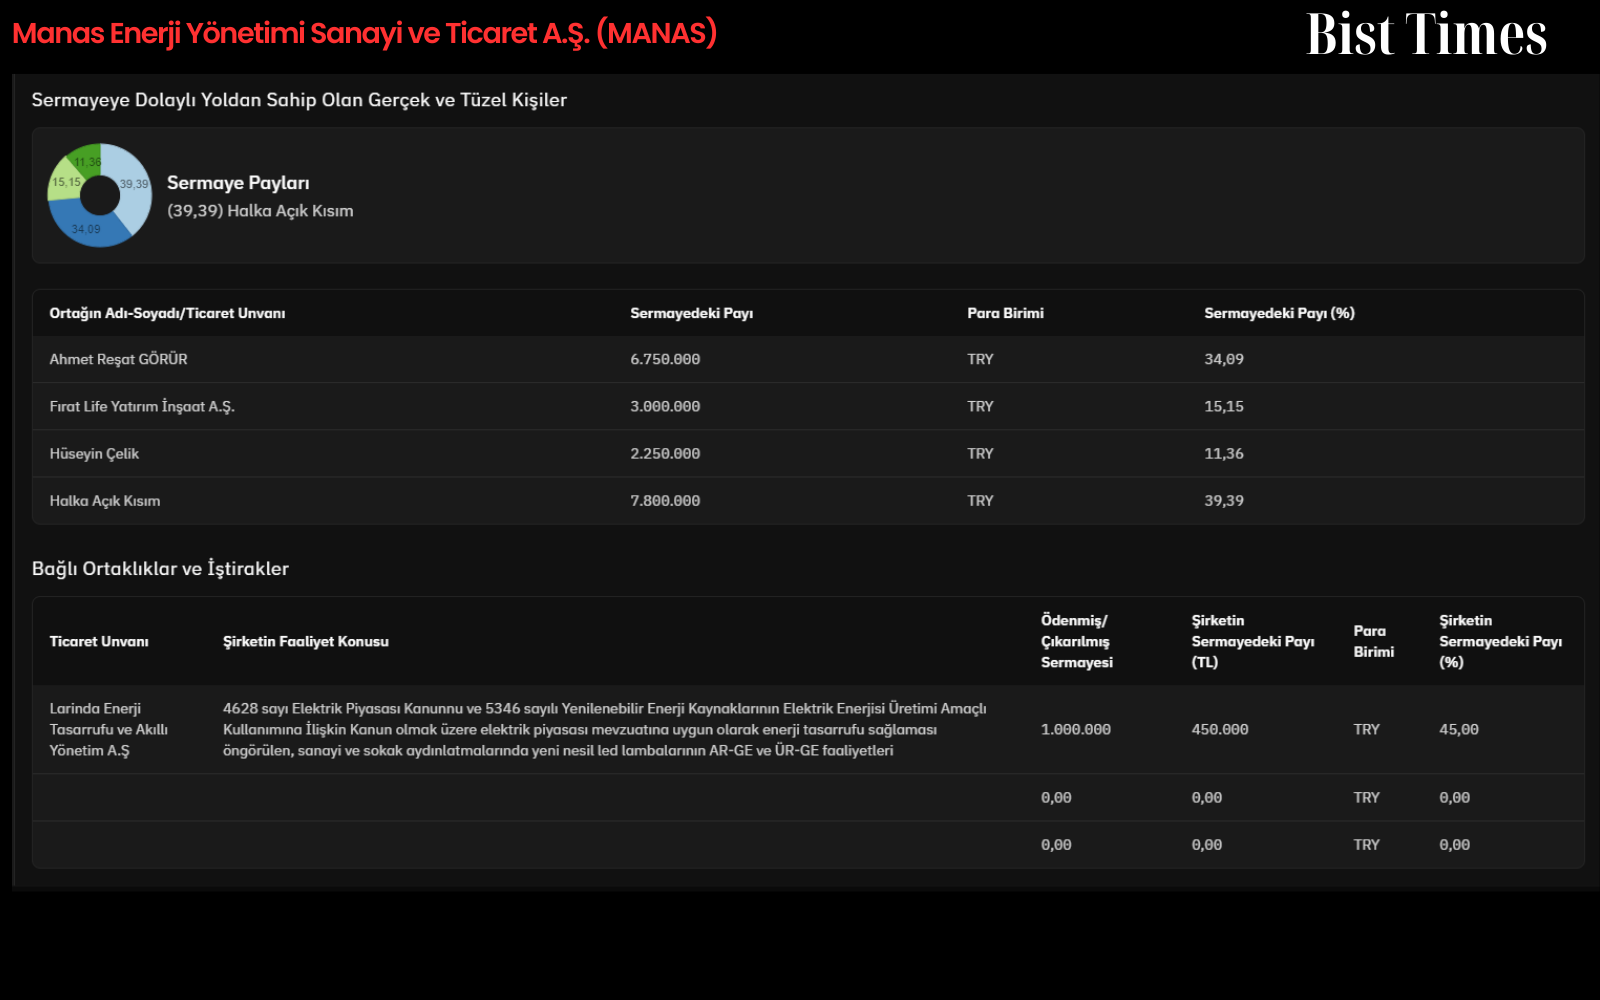The height and width of the screenshot is (1000, 1600).
Task: Select the Halka Açık Kısım table row
Action: pos(808,500)
